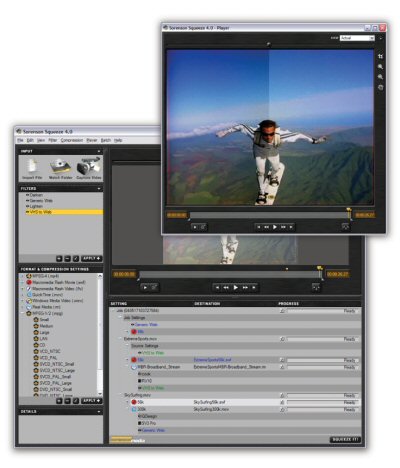This screenshot has height=468, width=400.
Task: Open the Filter menu
Action: pyautogui.click(x=53, y=140)
